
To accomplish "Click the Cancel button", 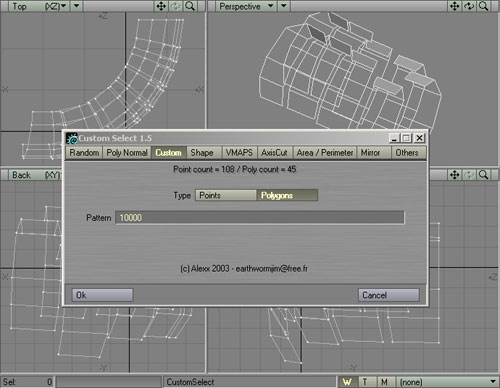I will coord(389,295).
